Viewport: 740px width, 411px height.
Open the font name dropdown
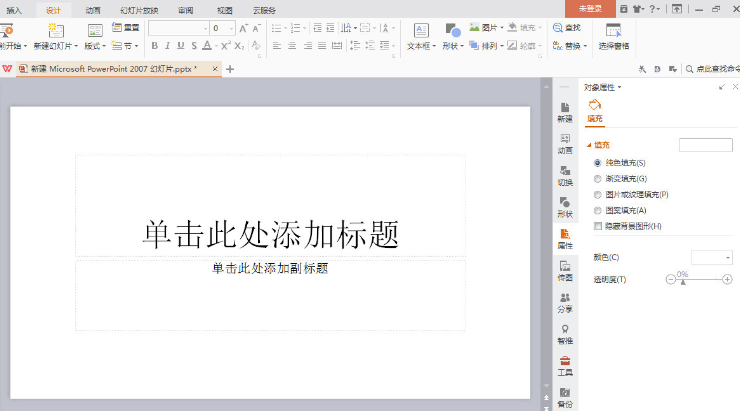click(205, 29)
